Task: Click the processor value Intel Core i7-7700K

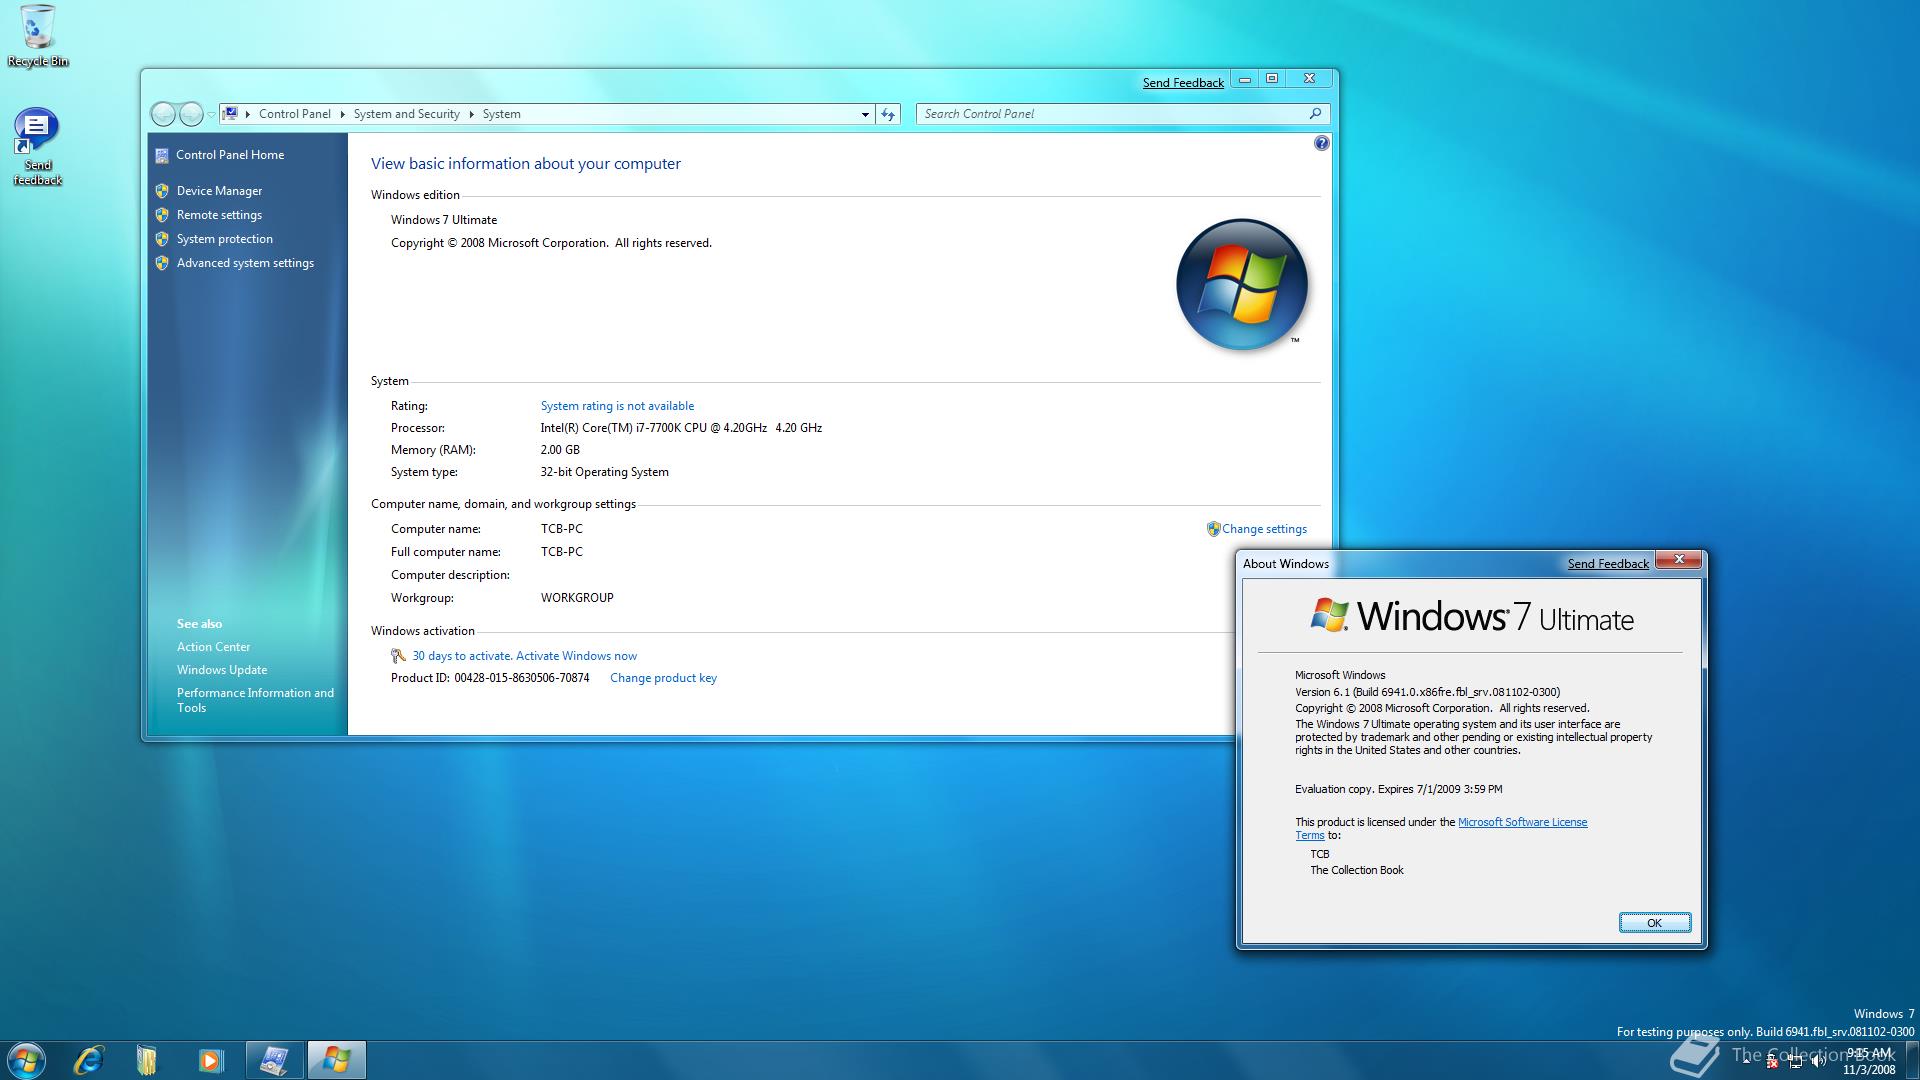Action: click(x=681, y=428)
